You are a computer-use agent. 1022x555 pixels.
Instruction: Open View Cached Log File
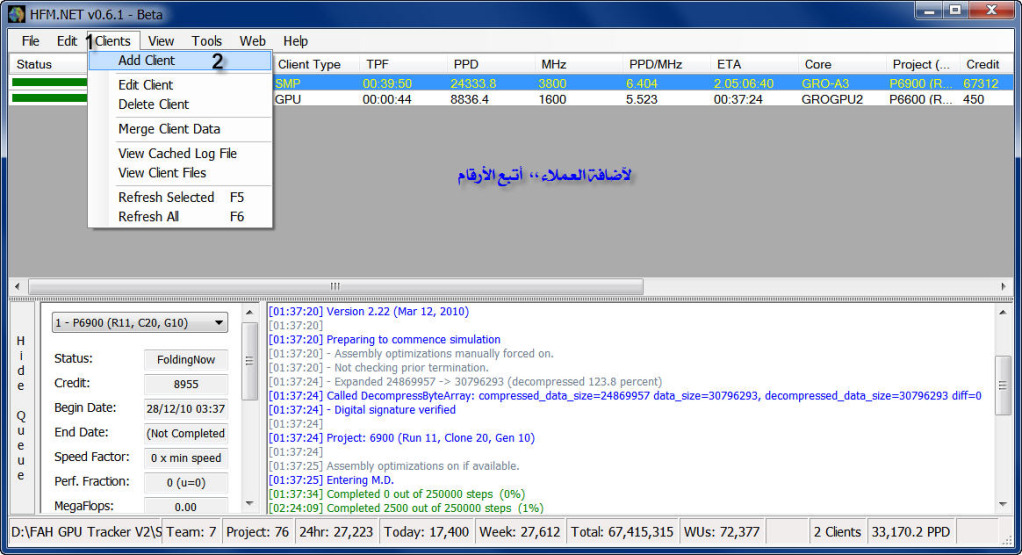(x=180, y=154)
